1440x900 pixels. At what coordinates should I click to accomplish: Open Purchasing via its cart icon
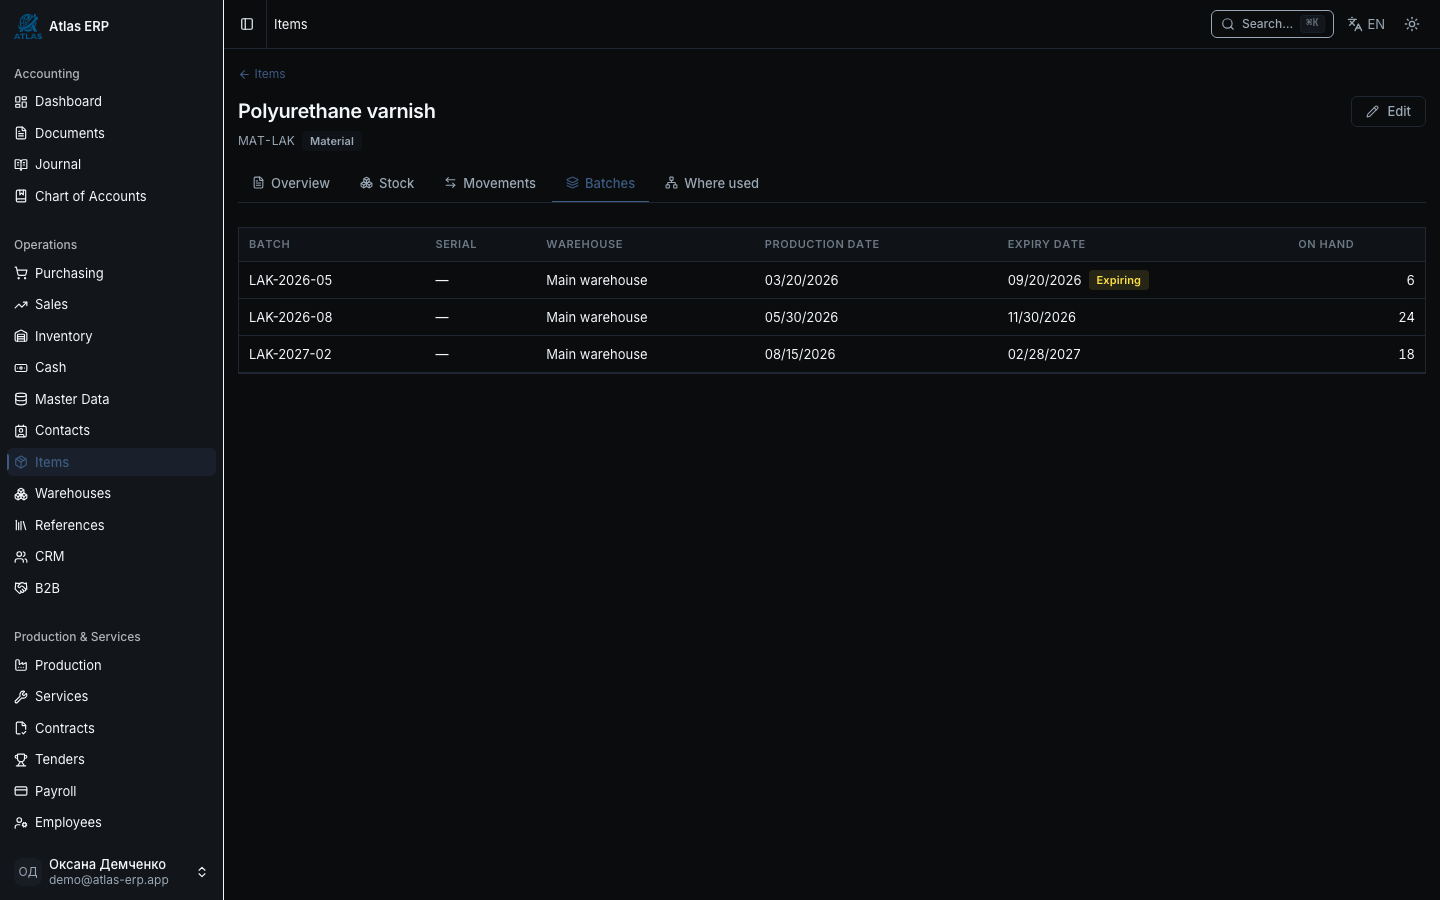tap(21, 273)
